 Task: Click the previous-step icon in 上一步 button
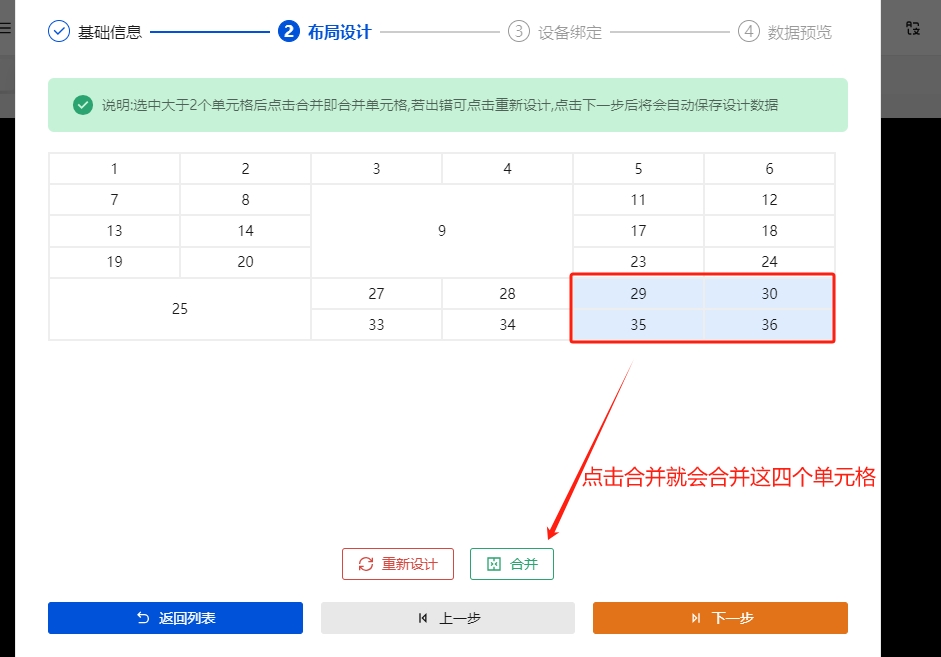(421, 618)
